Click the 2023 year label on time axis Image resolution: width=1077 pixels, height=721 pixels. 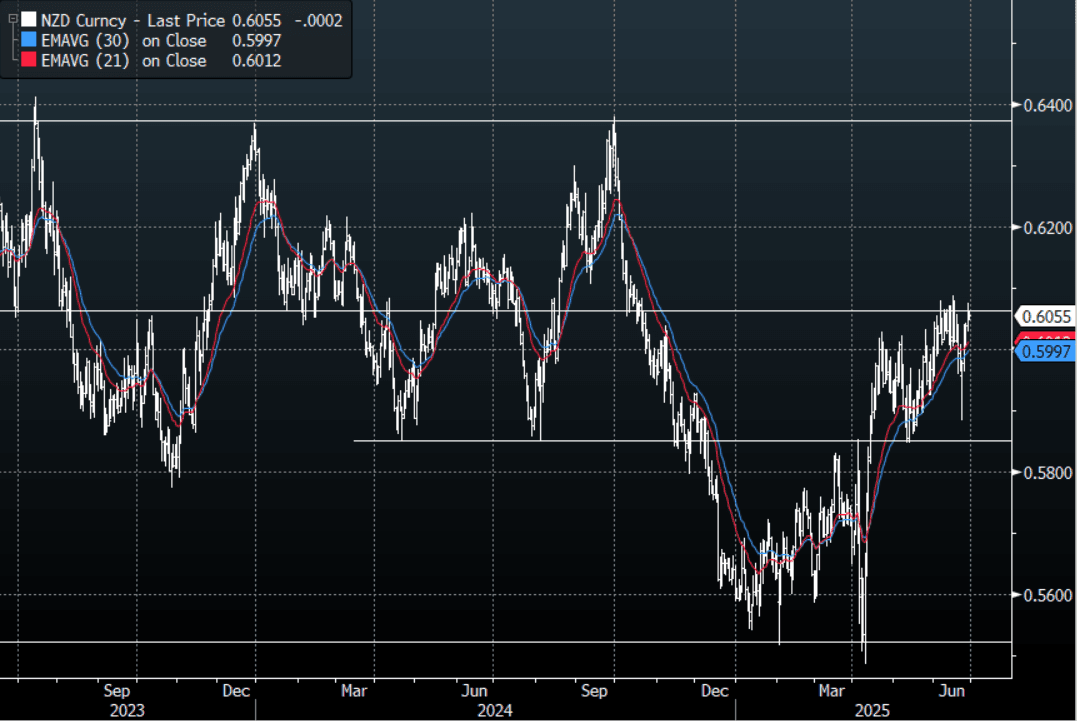pyautogui.click(x=127, y=710)
